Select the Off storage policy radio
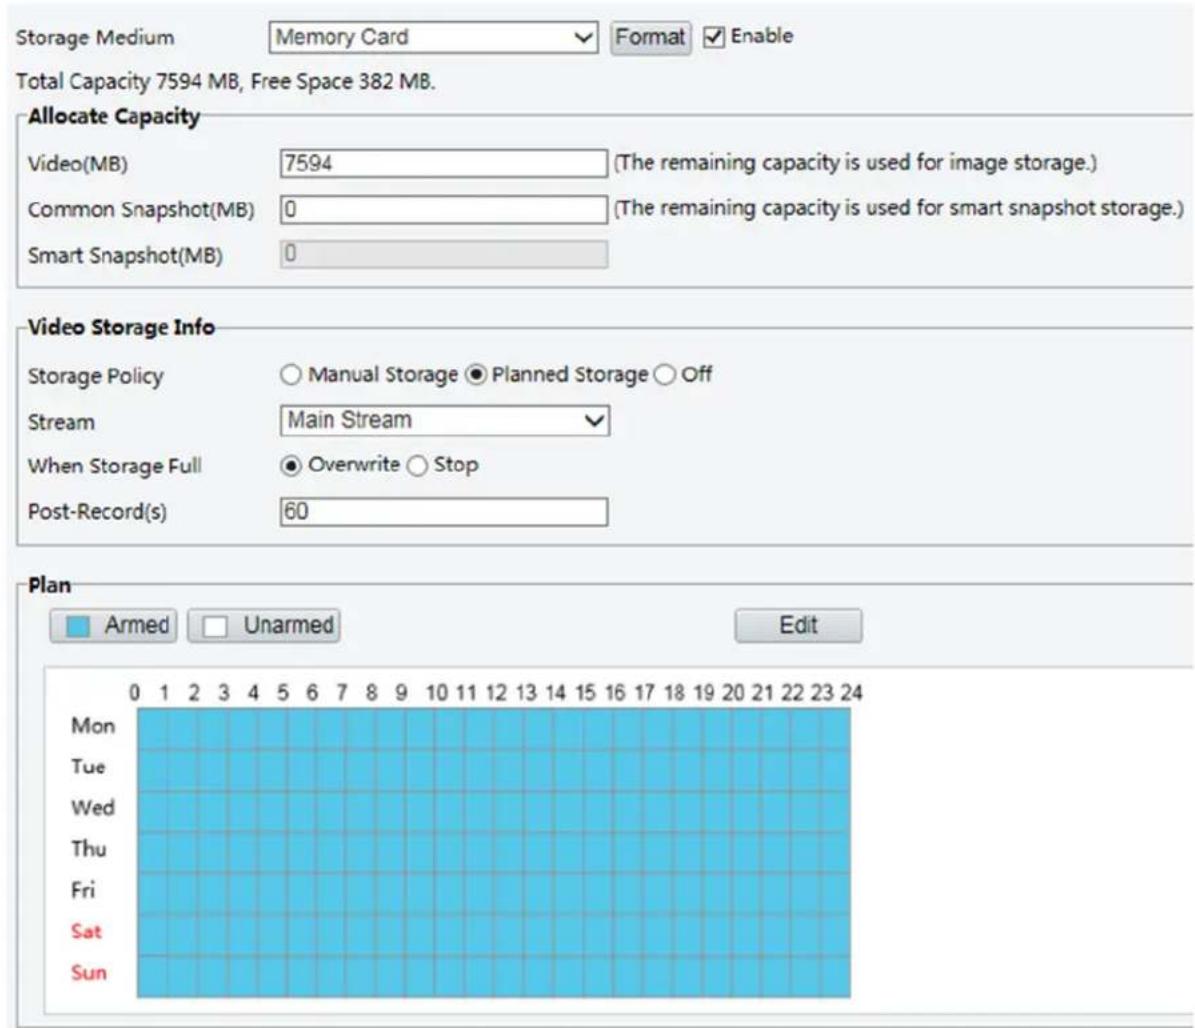 (665, 375)
